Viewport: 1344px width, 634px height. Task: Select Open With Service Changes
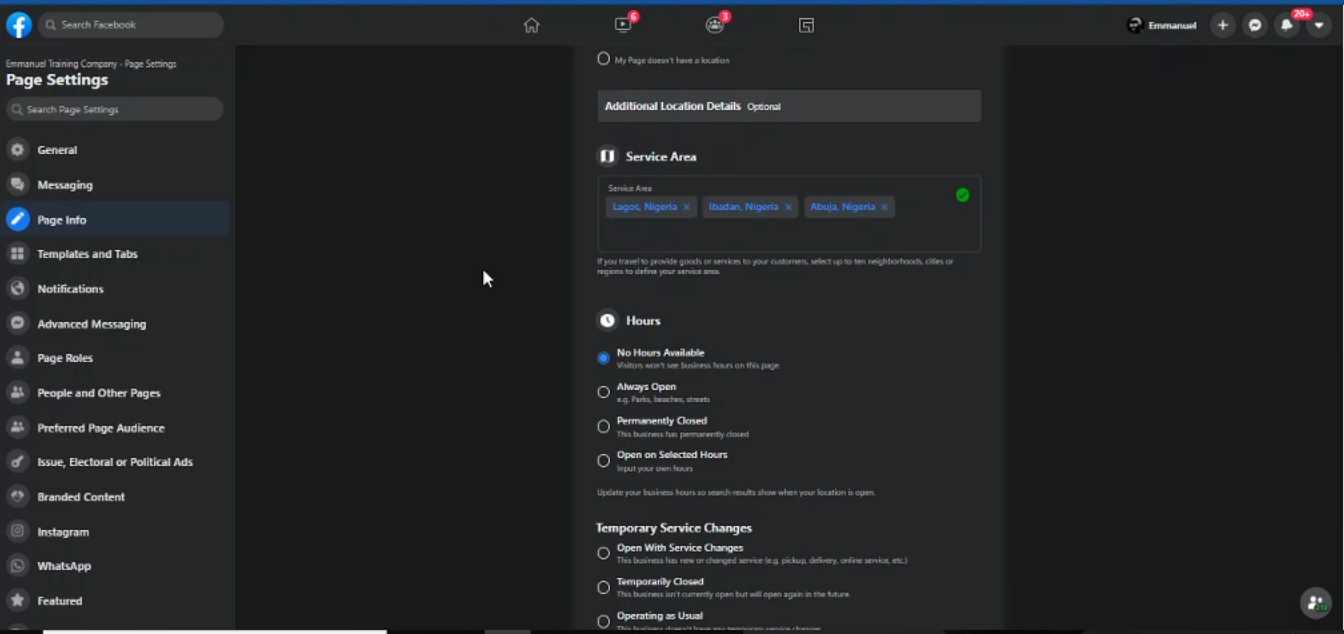point(603,553)
